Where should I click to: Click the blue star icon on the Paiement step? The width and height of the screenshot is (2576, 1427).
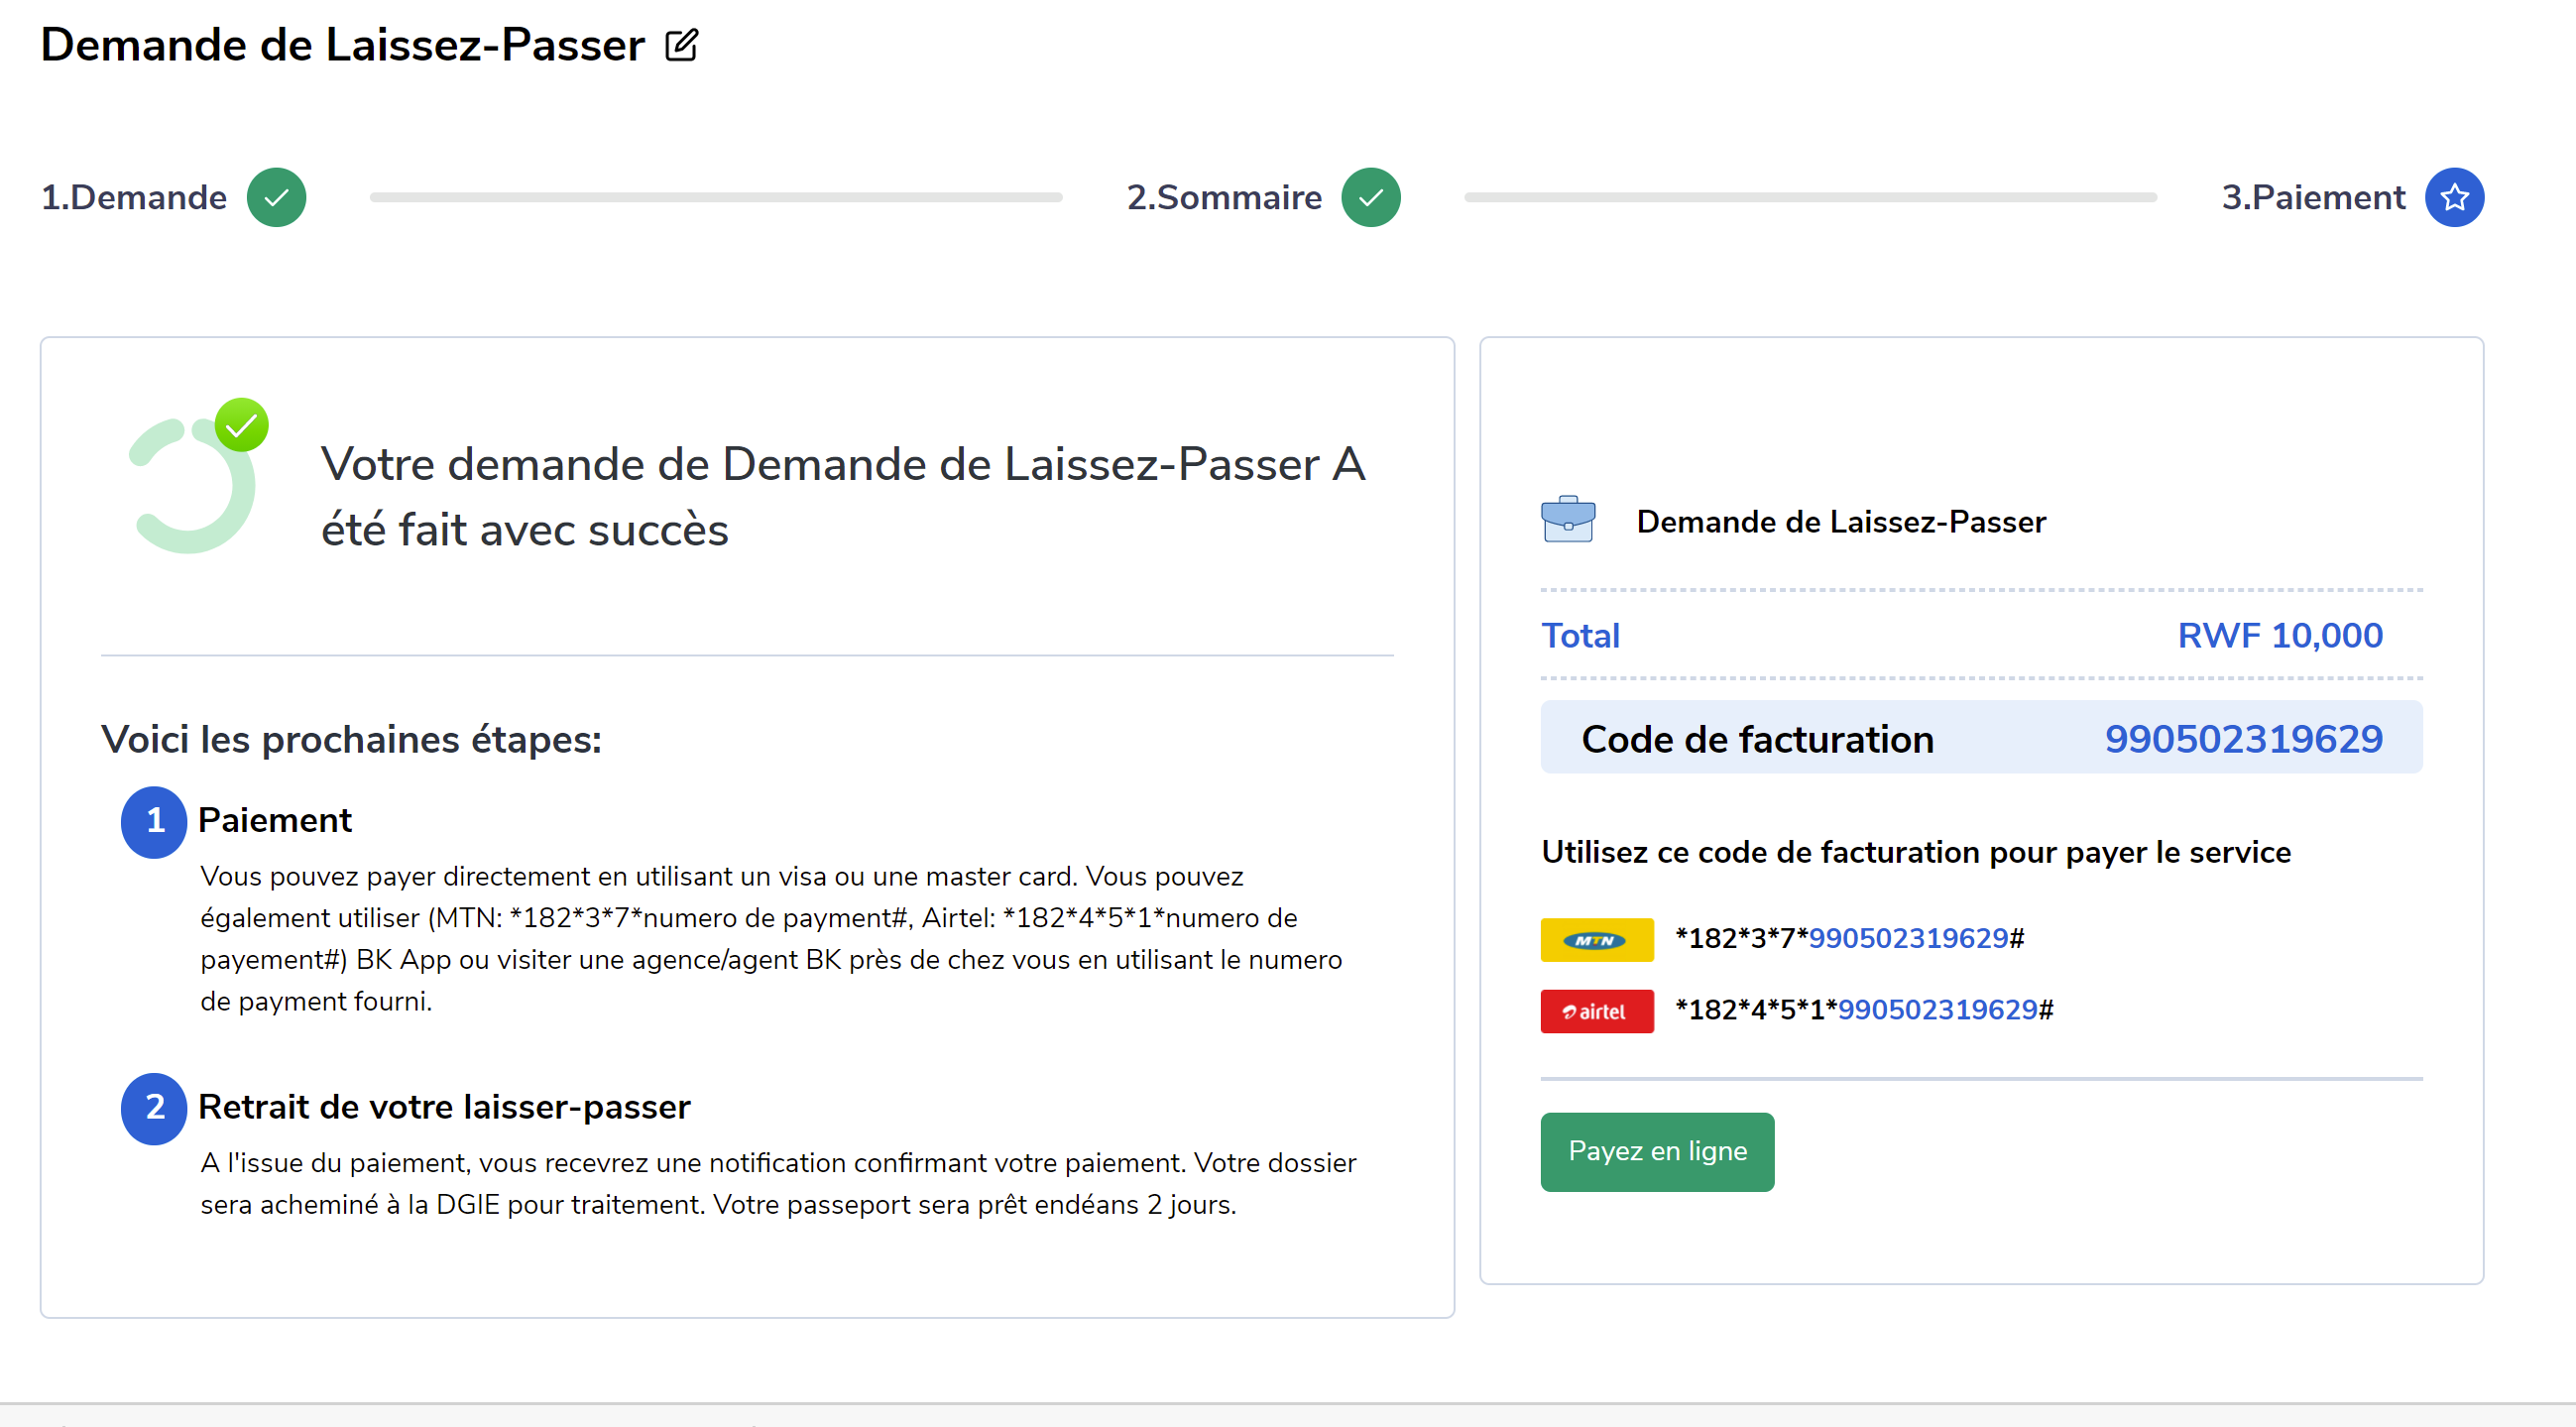click(x=2453, y=197)
